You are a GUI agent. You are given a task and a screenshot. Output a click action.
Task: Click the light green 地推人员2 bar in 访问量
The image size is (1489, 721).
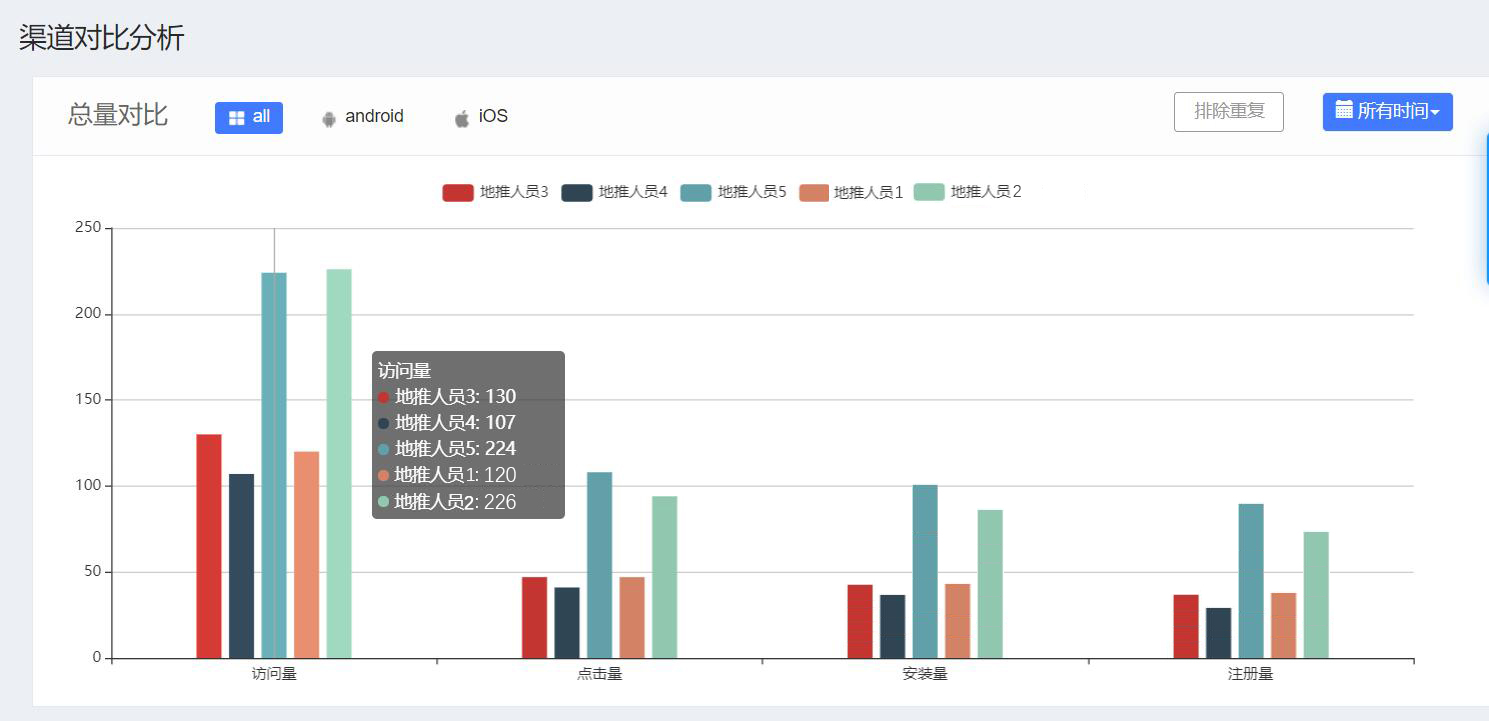(x=339, y=463)
